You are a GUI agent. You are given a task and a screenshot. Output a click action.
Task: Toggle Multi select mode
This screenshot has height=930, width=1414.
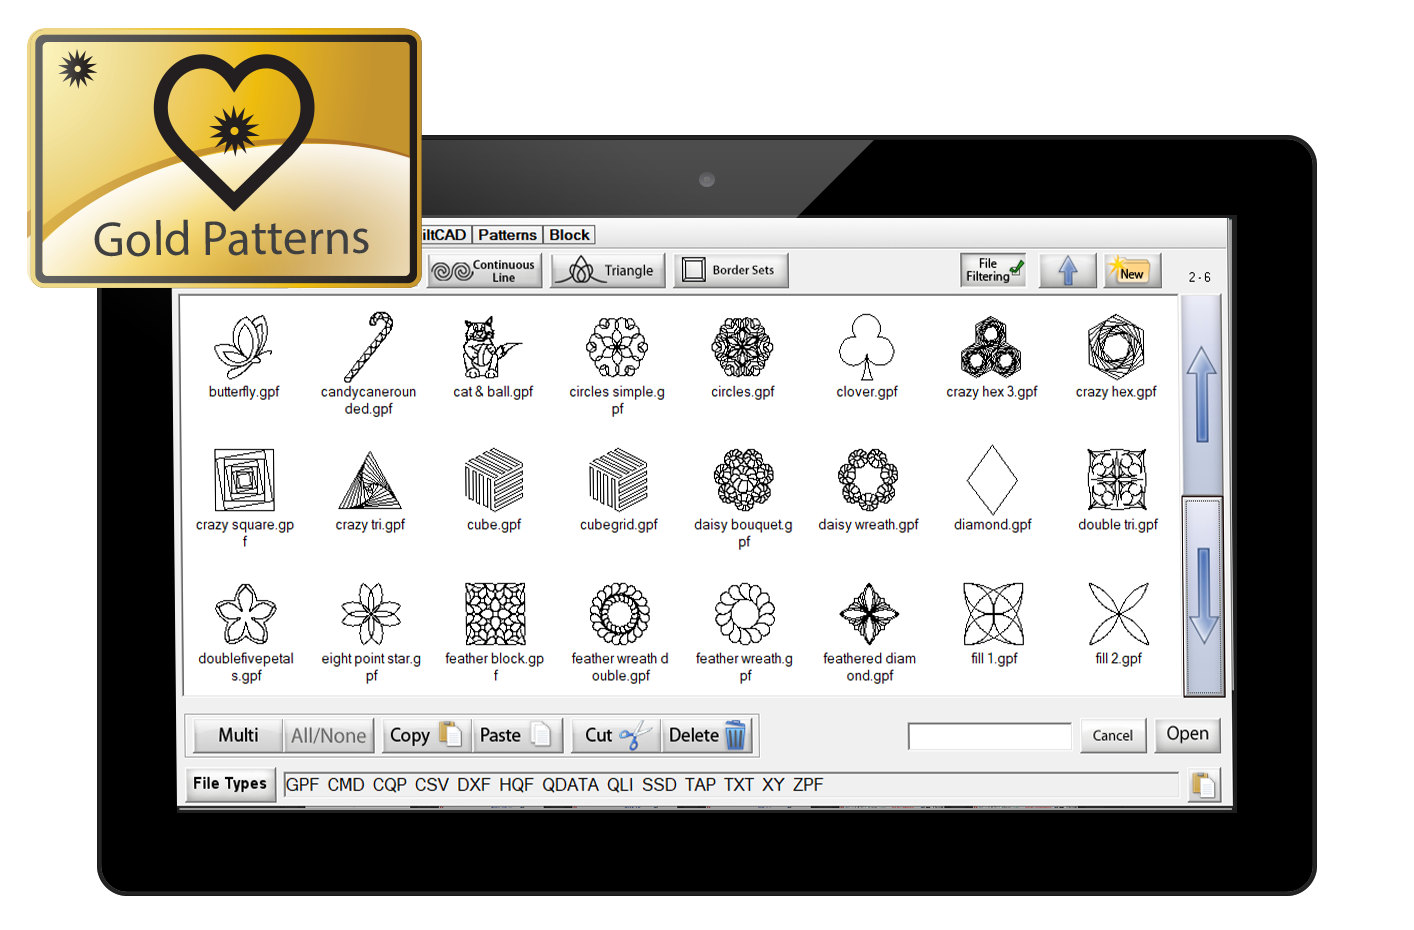(238, 736)
